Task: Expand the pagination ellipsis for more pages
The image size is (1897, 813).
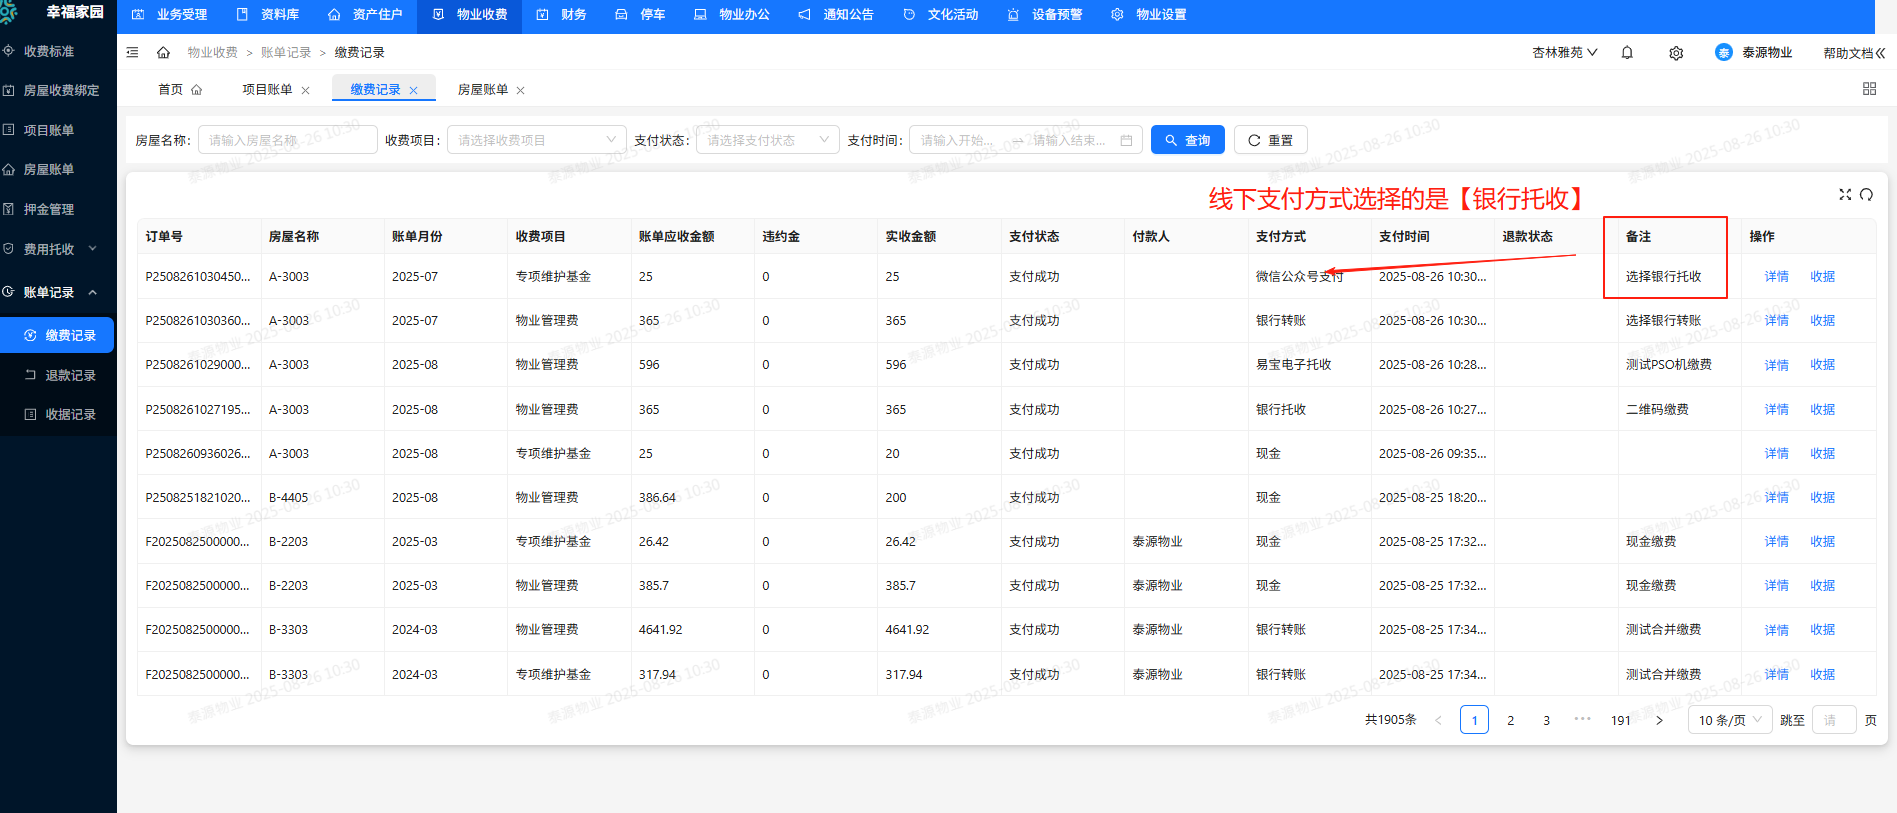Action: click(1582, 719)
